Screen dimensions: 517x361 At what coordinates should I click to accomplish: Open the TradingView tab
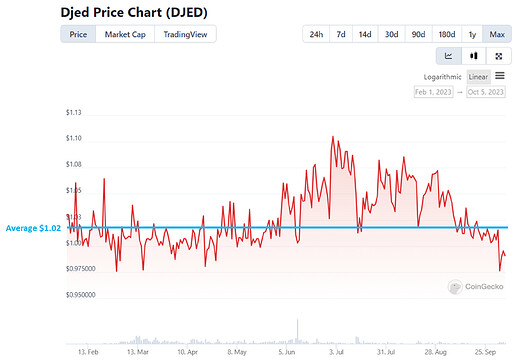tap(185, 34)
